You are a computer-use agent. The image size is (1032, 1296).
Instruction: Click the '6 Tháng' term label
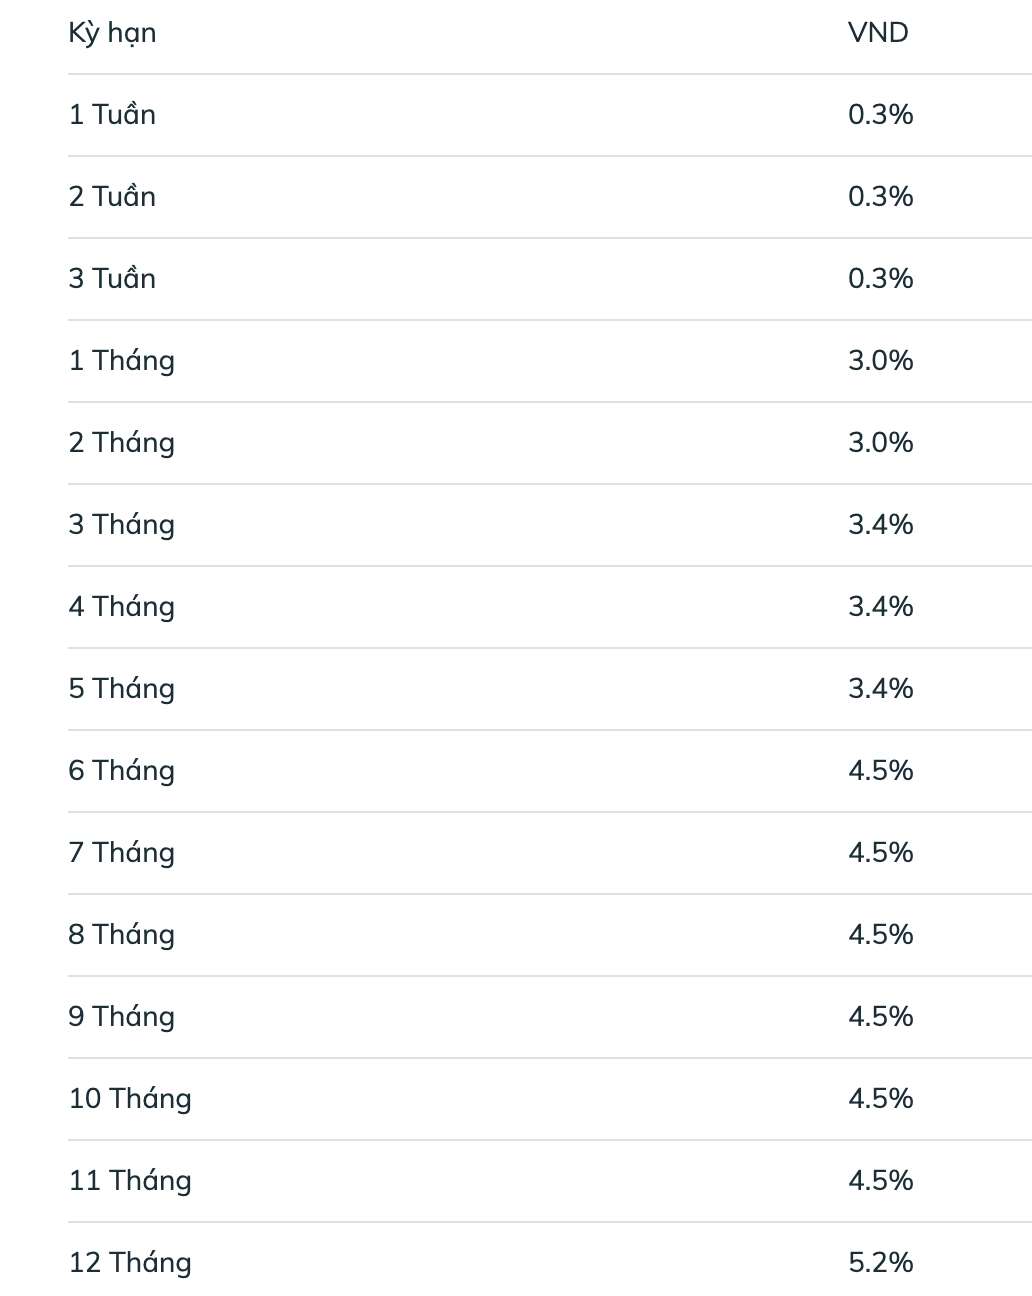click(x=121, y=771)
